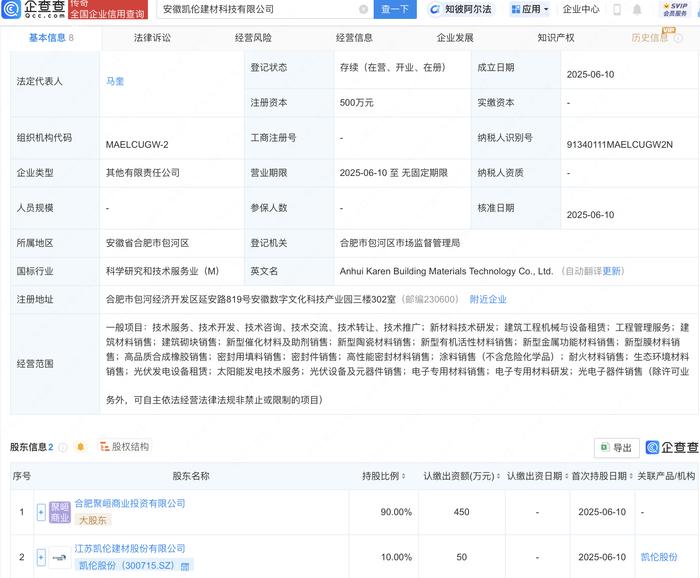700x578 pixels.
Task: Switch to the 经营风险 tab
Action: click(253, 38)
